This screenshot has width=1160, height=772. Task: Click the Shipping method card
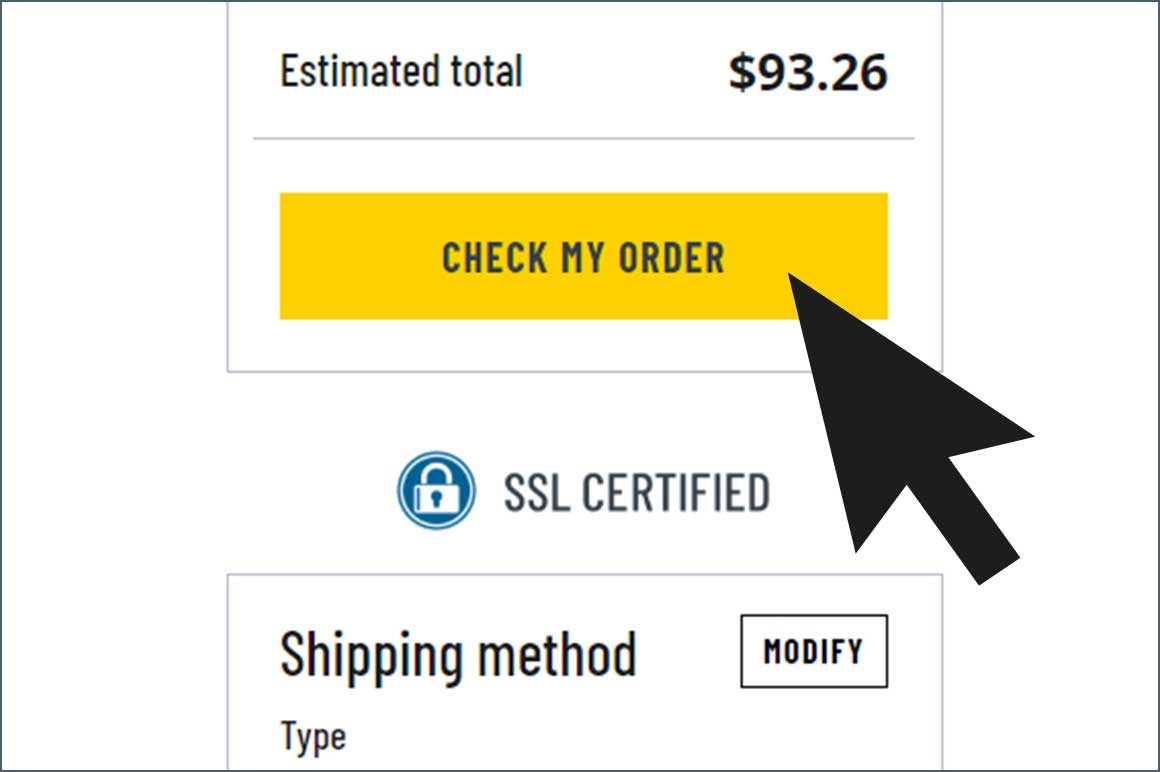pyautogui.click(x=584, y=672)
